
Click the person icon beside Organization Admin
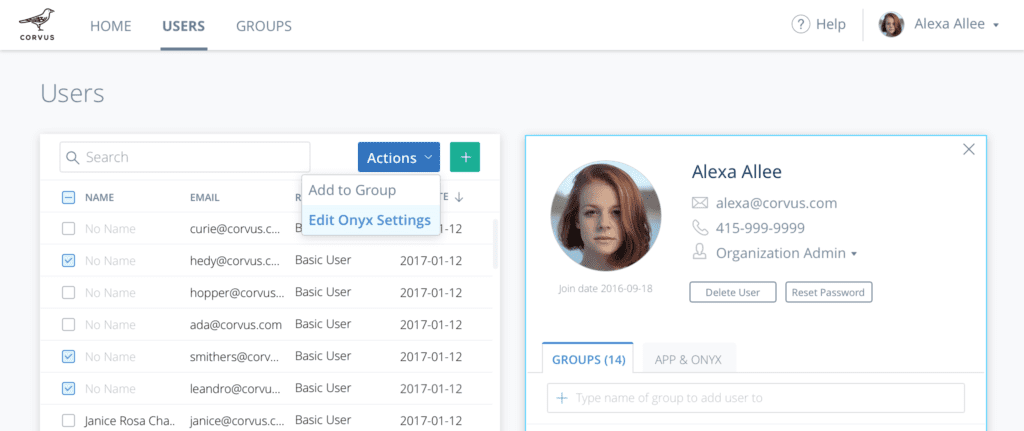699,253
